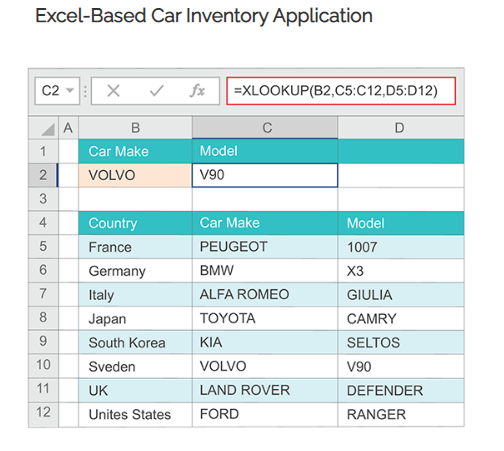Select the cell 'Italy'

click(135, 294)
